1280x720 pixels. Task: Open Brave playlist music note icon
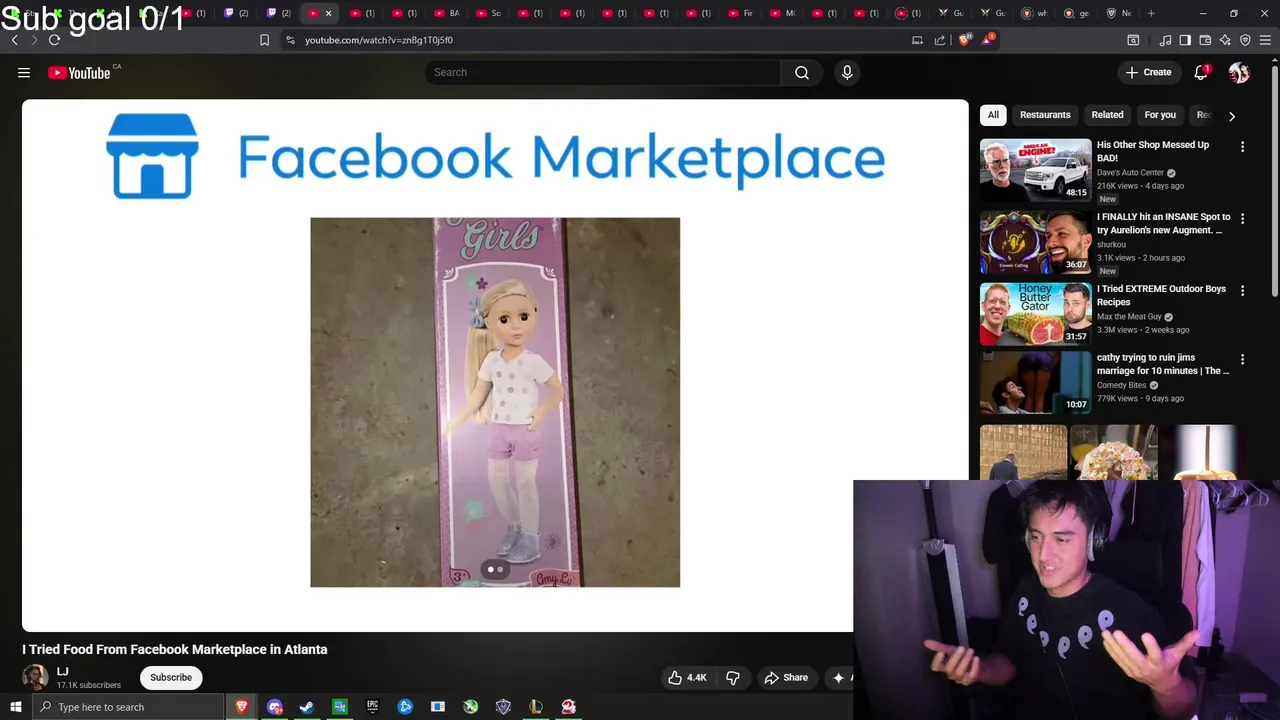click(x=1165, y=40)
